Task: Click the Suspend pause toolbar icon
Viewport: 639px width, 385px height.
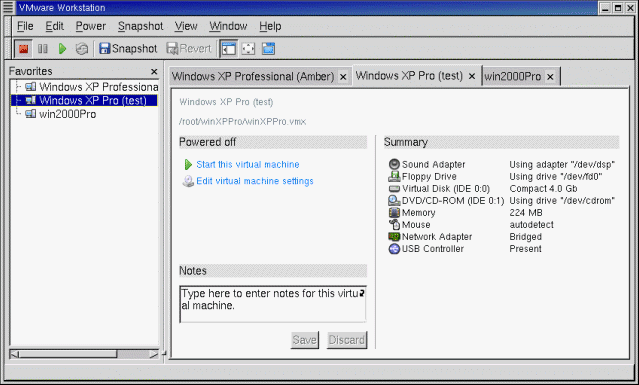Action: tap(42, 49)
